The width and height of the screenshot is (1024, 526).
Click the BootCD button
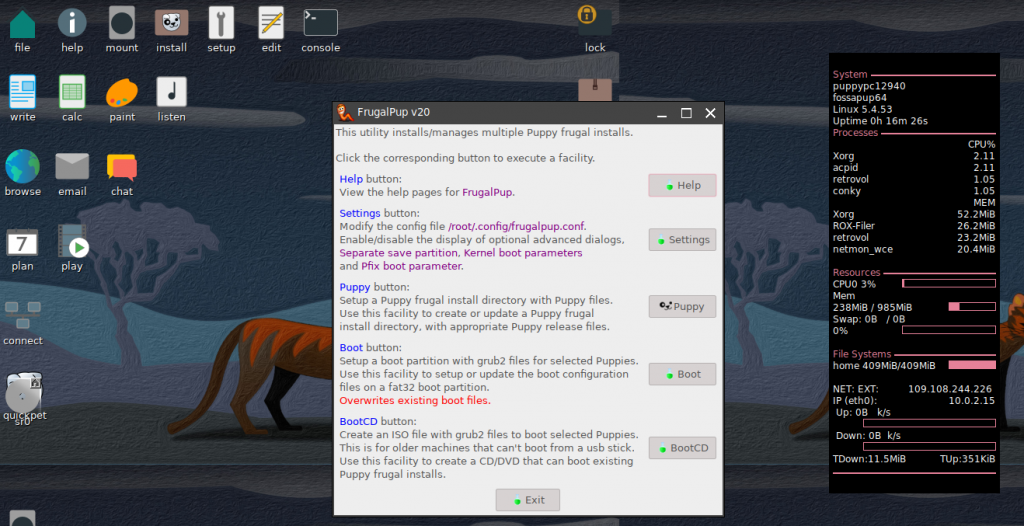tap(682, 448)
